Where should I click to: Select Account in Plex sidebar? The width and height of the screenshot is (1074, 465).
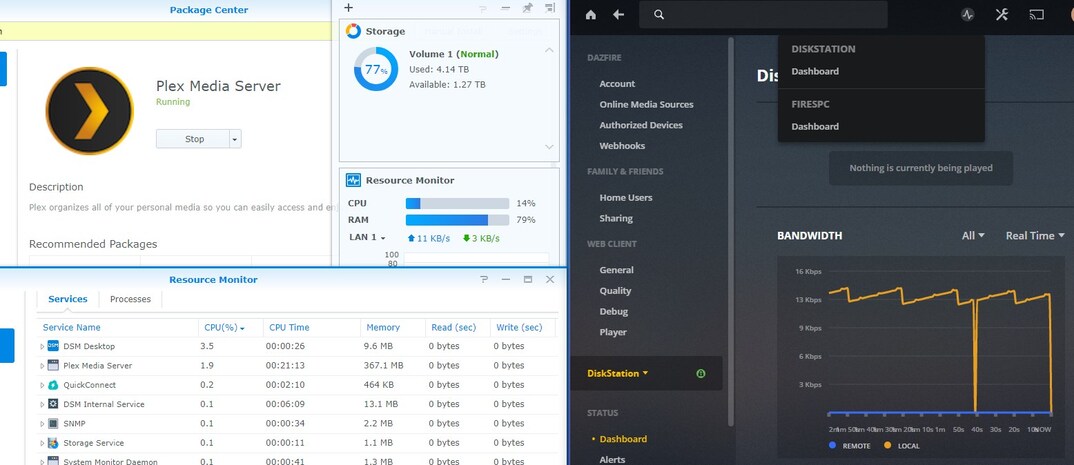[x=617, y=84]
